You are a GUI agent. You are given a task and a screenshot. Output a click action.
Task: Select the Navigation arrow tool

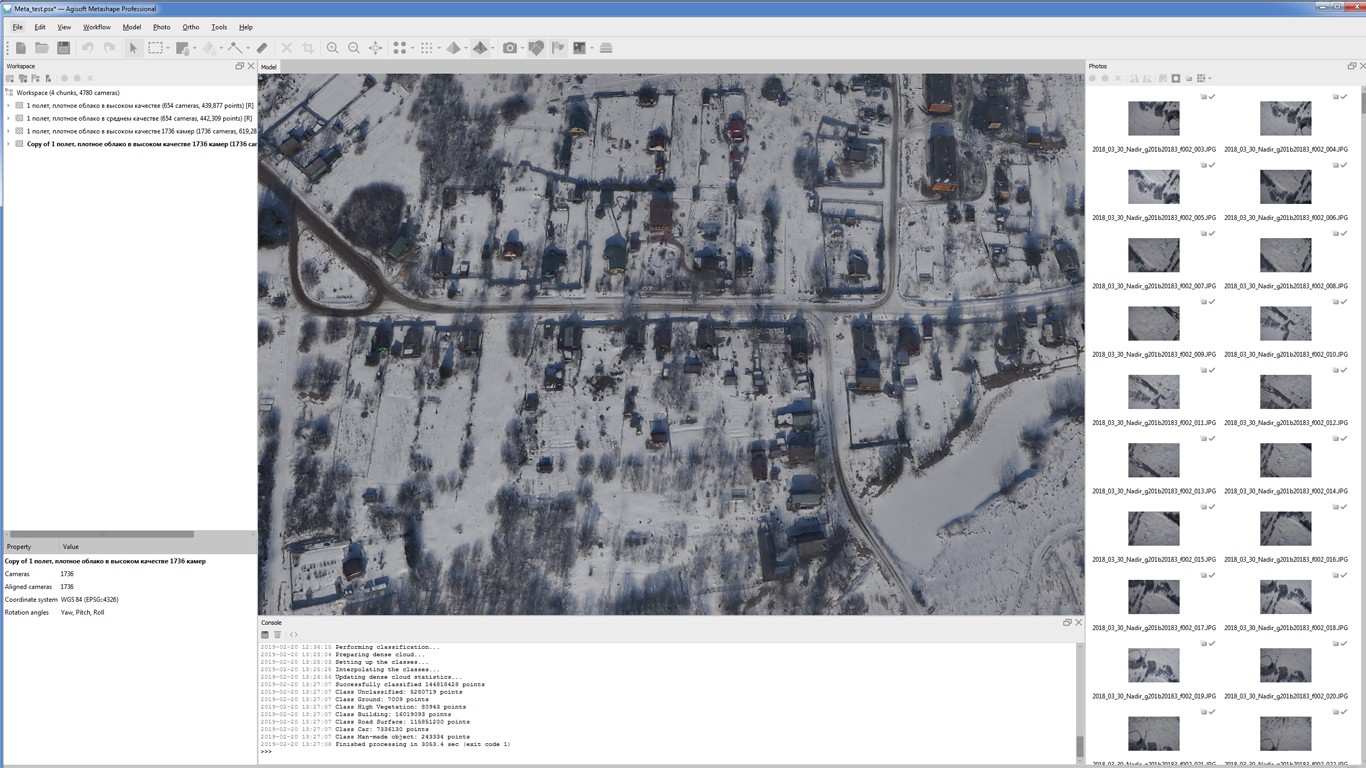133,48
